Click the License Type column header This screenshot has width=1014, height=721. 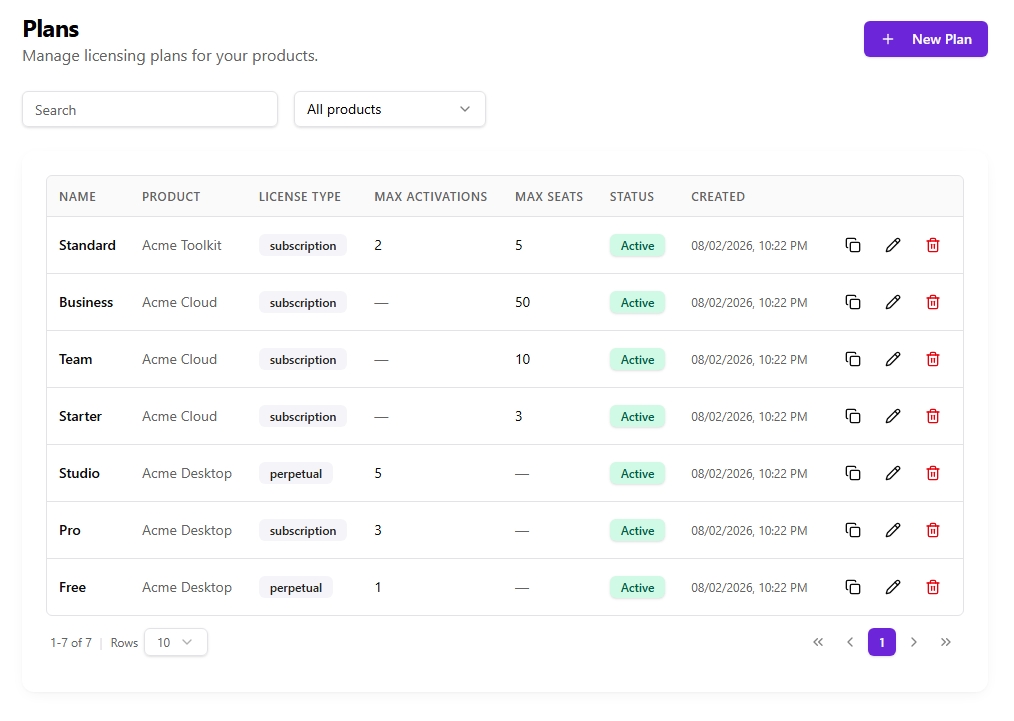(300, 197)
